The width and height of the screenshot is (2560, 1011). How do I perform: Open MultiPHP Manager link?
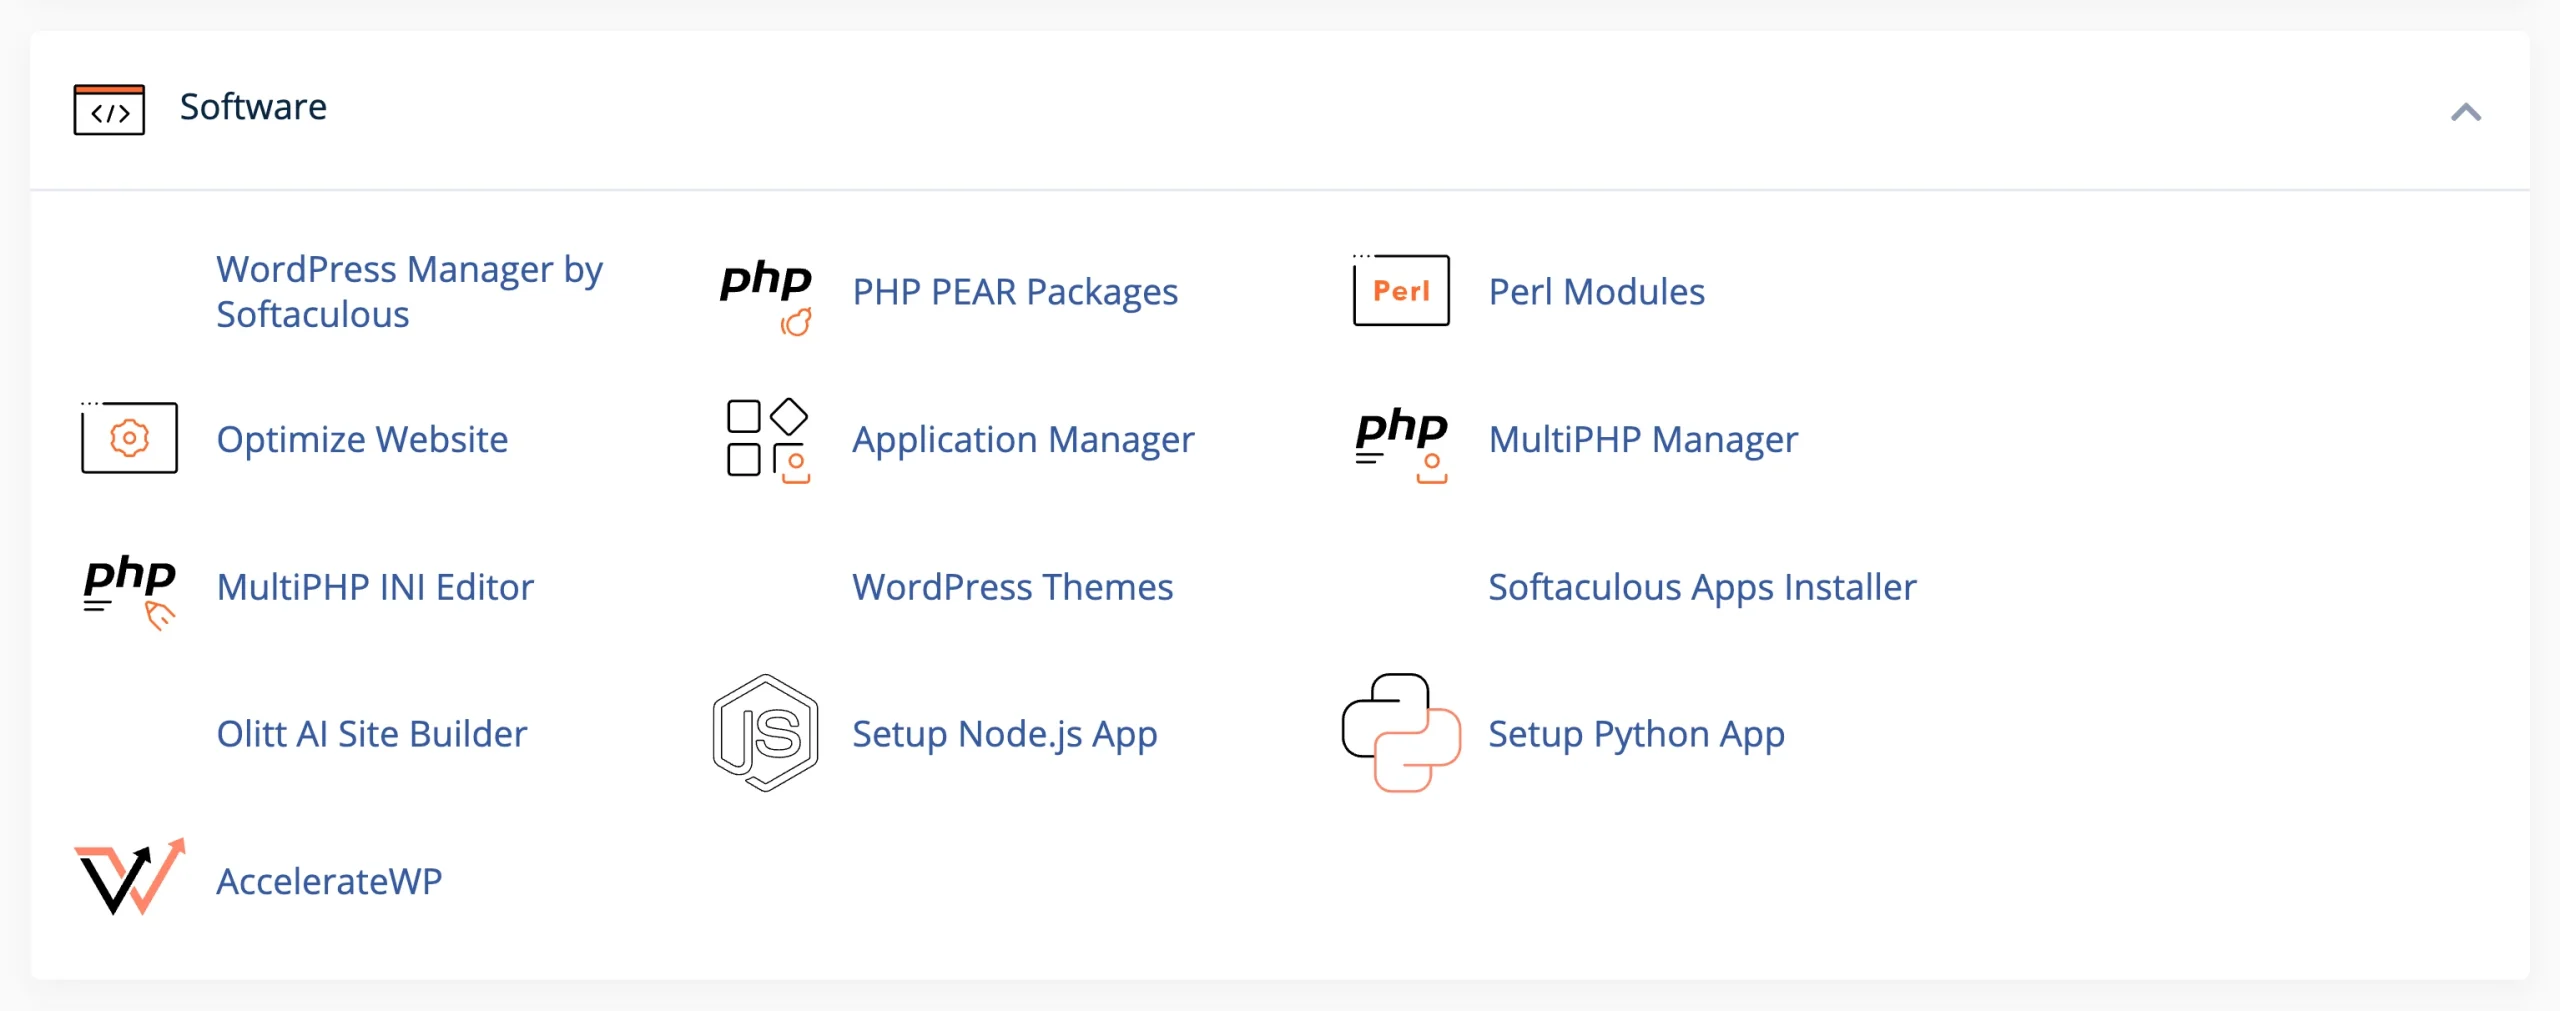1643,439
